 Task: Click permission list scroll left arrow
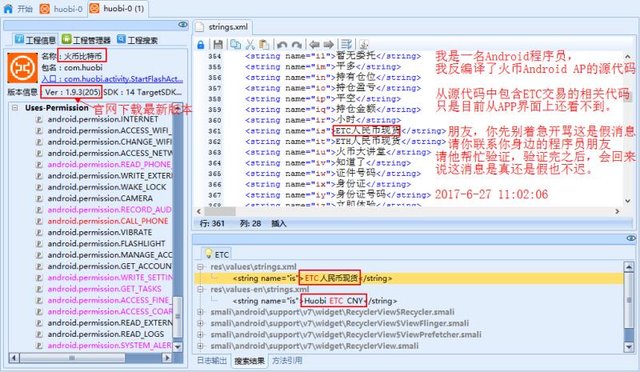pyautogui.click(x=14, y=358)
